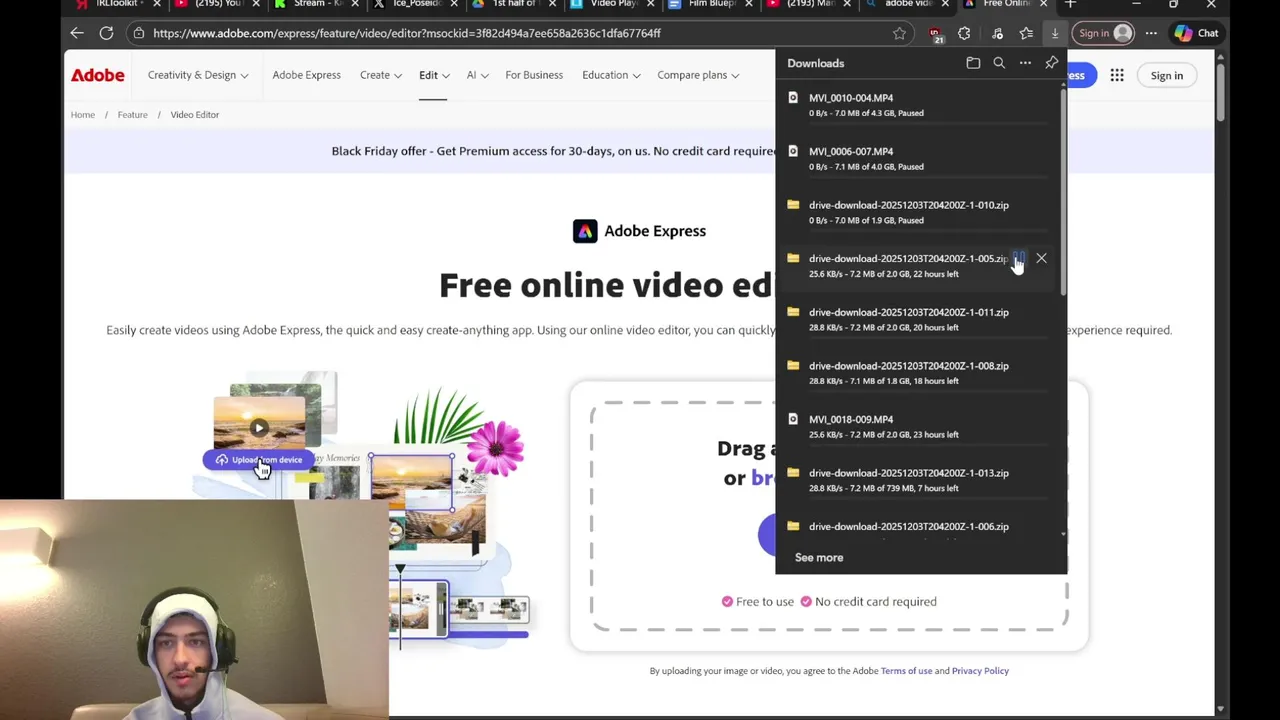Viewport: 1280px width, 720px height.
Task: Bookmark this page with the star icon
Action: 899,33
